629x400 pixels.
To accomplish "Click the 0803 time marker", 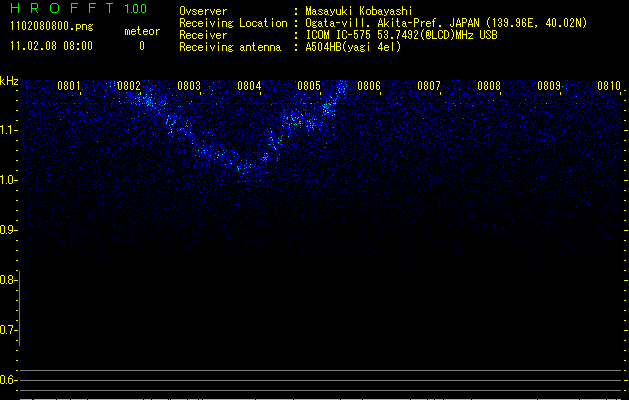I will (x=189, y=86).
